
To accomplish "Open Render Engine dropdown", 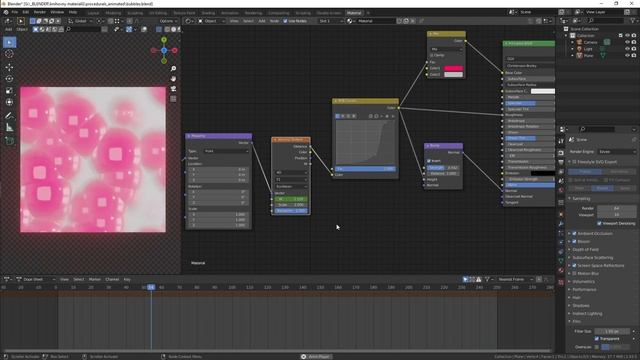I will pyautogui.click(x=616, y=151).
